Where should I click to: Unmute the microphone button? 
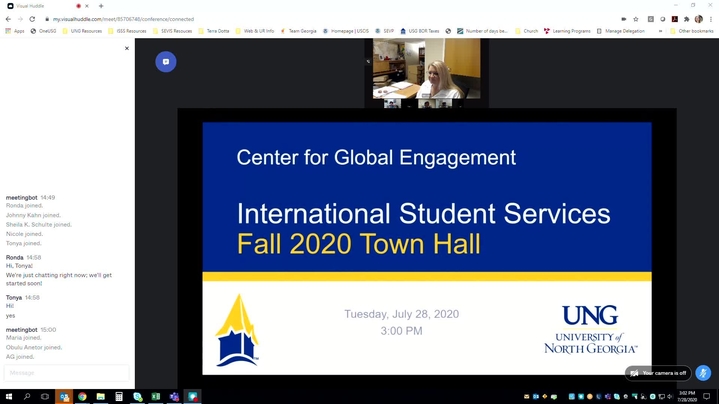click(703, 373)
